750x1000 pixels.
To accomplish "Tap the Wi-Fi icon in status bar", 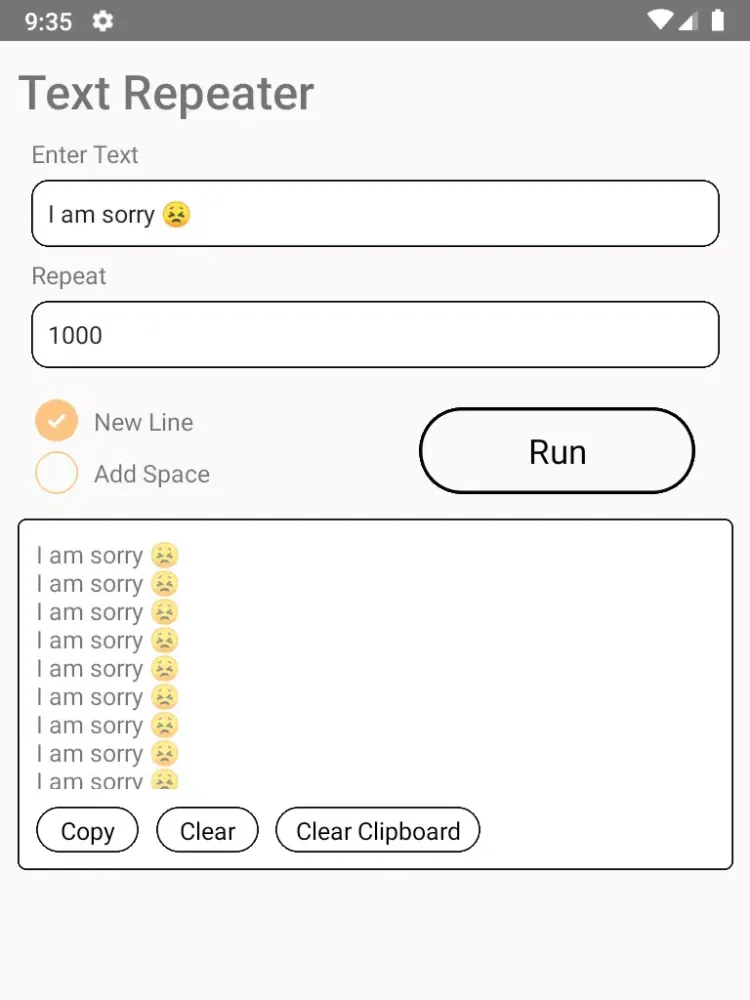I will [x=659, y=21].
